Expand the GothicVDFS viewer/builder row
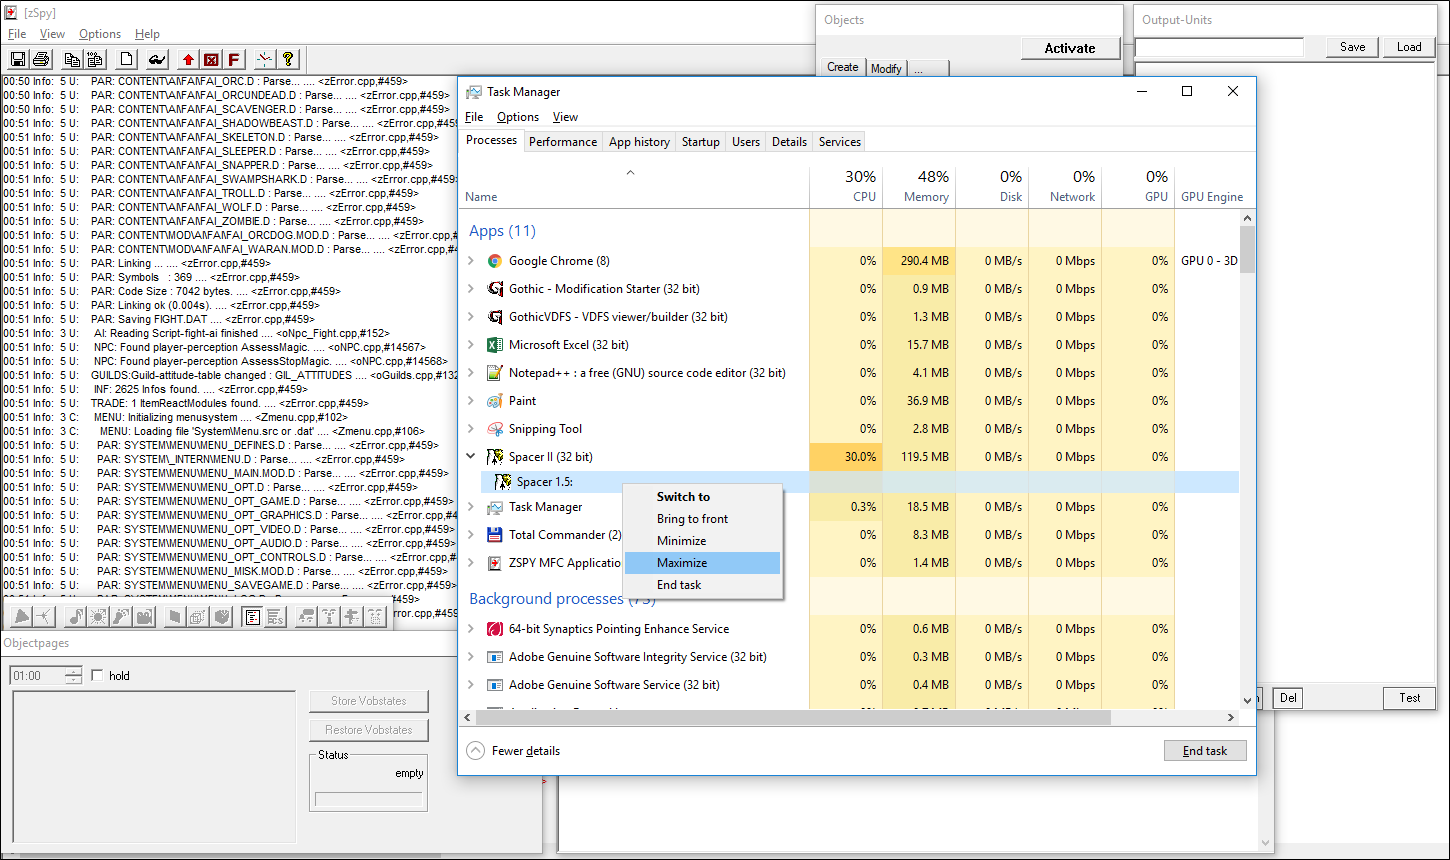The image size is (1450, 860). (x=471, y=317)
